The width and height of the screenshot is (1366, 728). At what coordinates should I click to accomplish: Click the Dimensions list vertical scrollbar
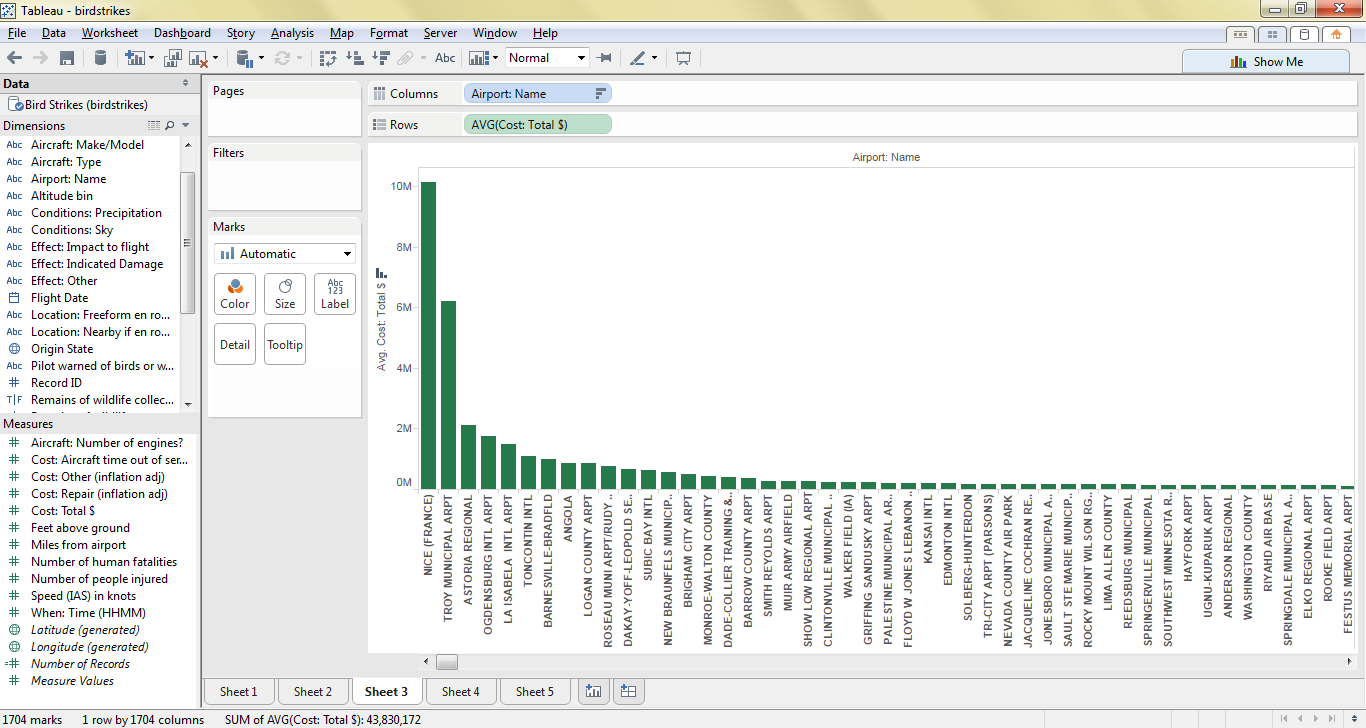coord(188,243)
